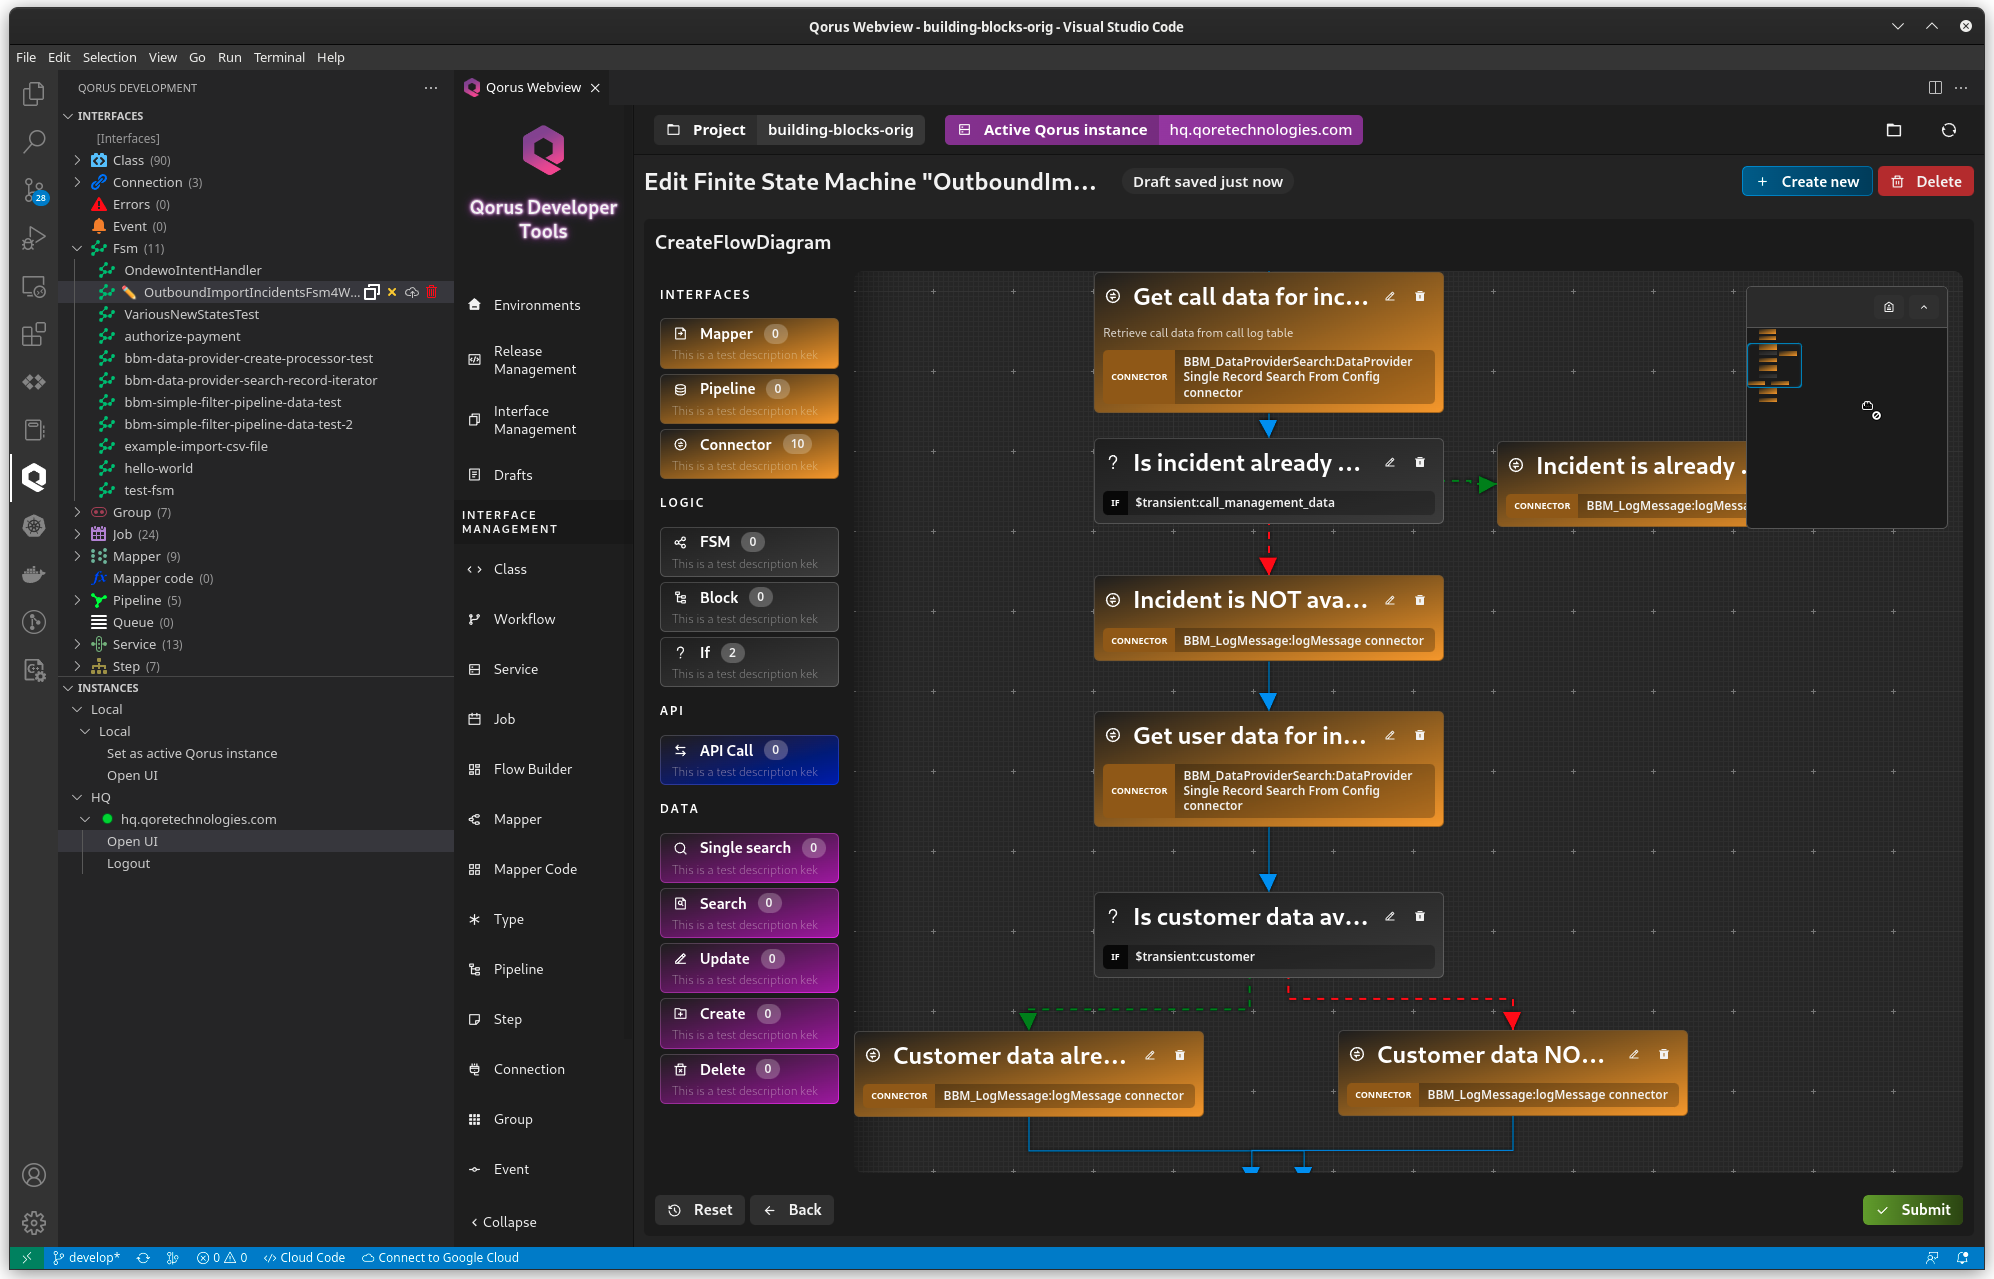This screenshot has height=1279, width=1994.
Task: Select the Single search palette item
Action: tap(749, 858)
